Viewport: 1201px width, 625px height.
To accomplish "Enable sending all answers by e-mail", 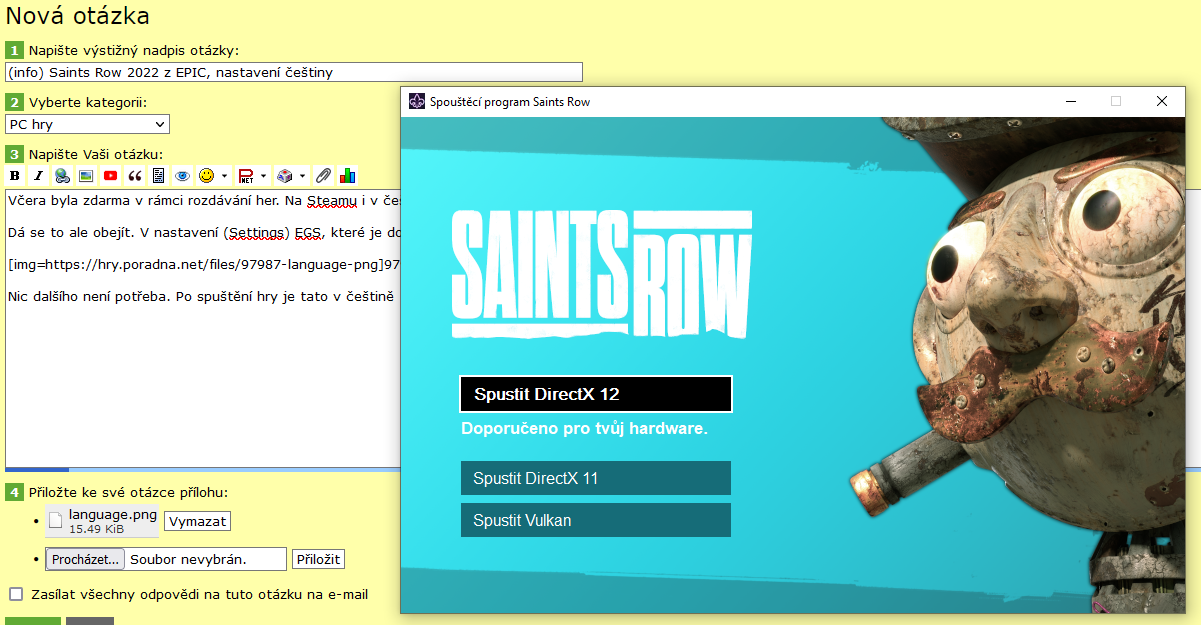I will pyautogui.click(x=16, y=594).
